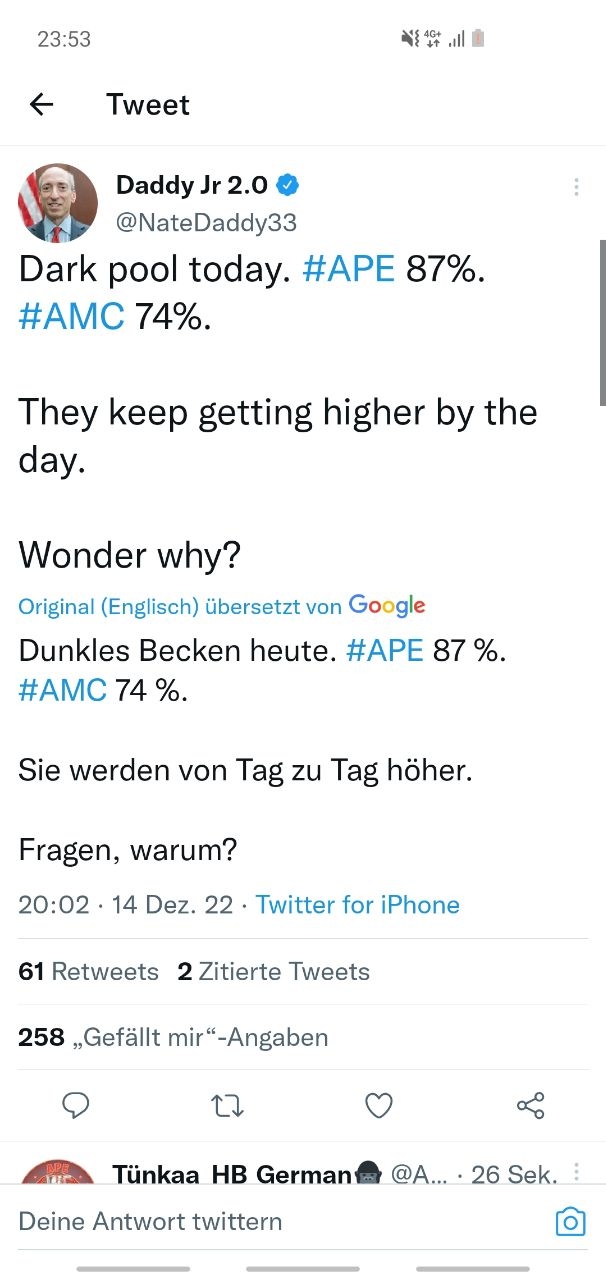Open the Twitter for iPhone source link
Screen dimensions: 606x1280
pyautogui.click(x=357, y=905)
